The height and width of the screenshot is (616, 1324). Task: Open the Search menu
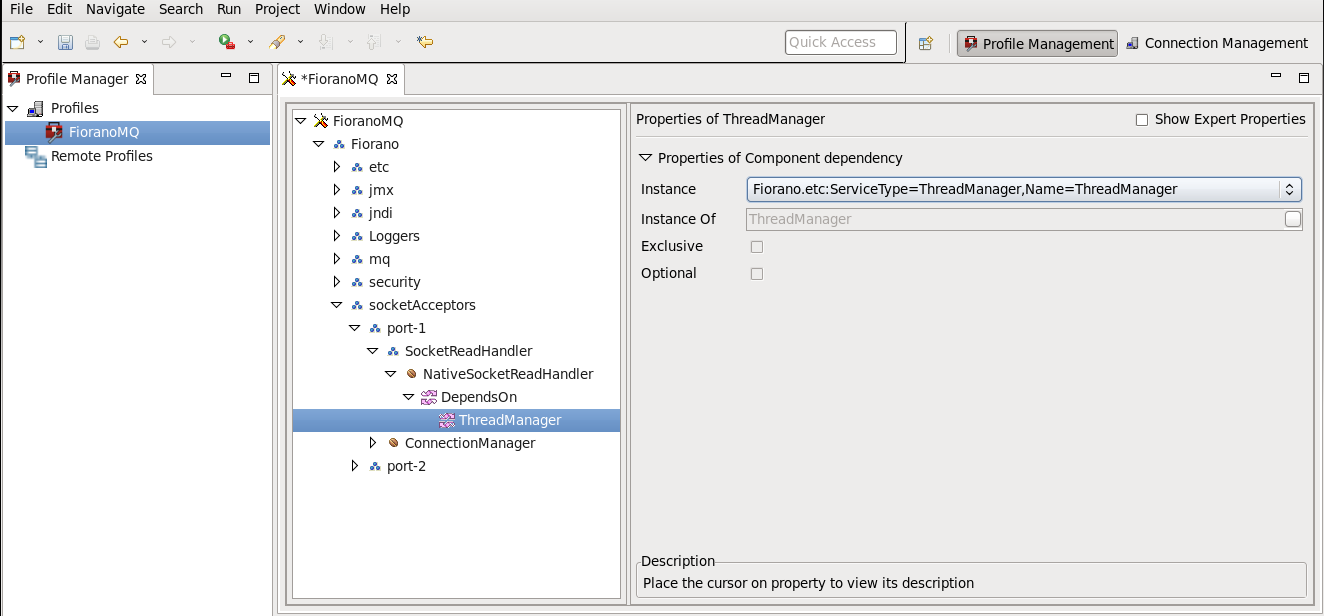point(181,9)
